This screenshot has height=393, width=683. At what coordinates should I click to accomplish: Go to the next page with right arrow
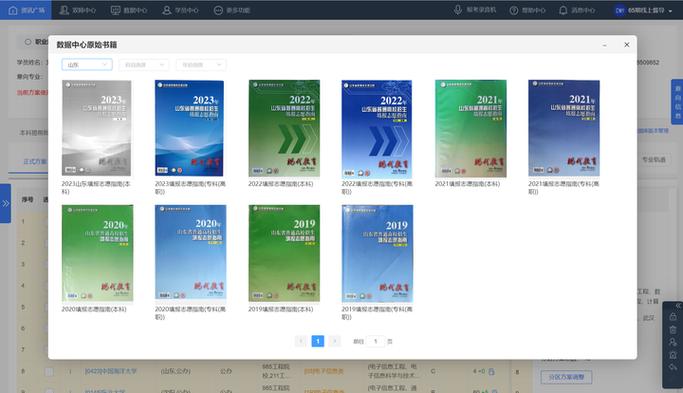(335, 341)
